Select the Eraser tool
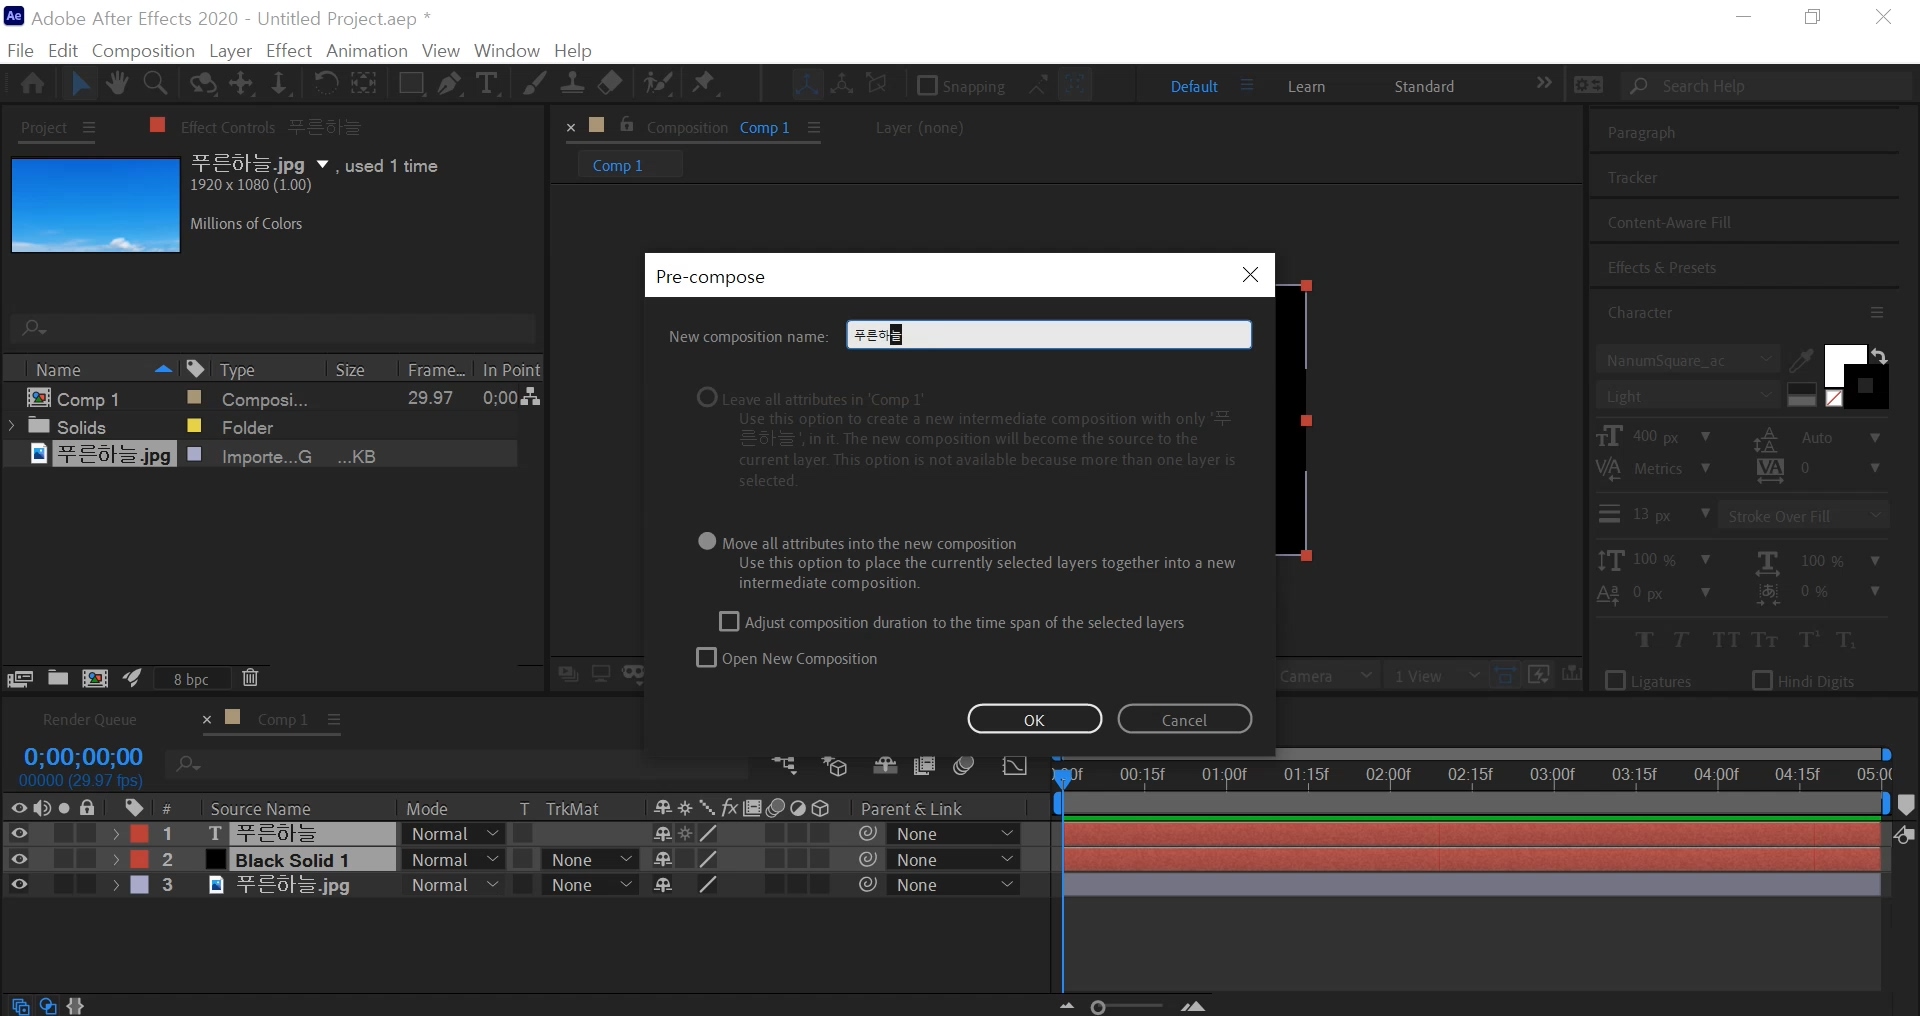 (610, 84)
